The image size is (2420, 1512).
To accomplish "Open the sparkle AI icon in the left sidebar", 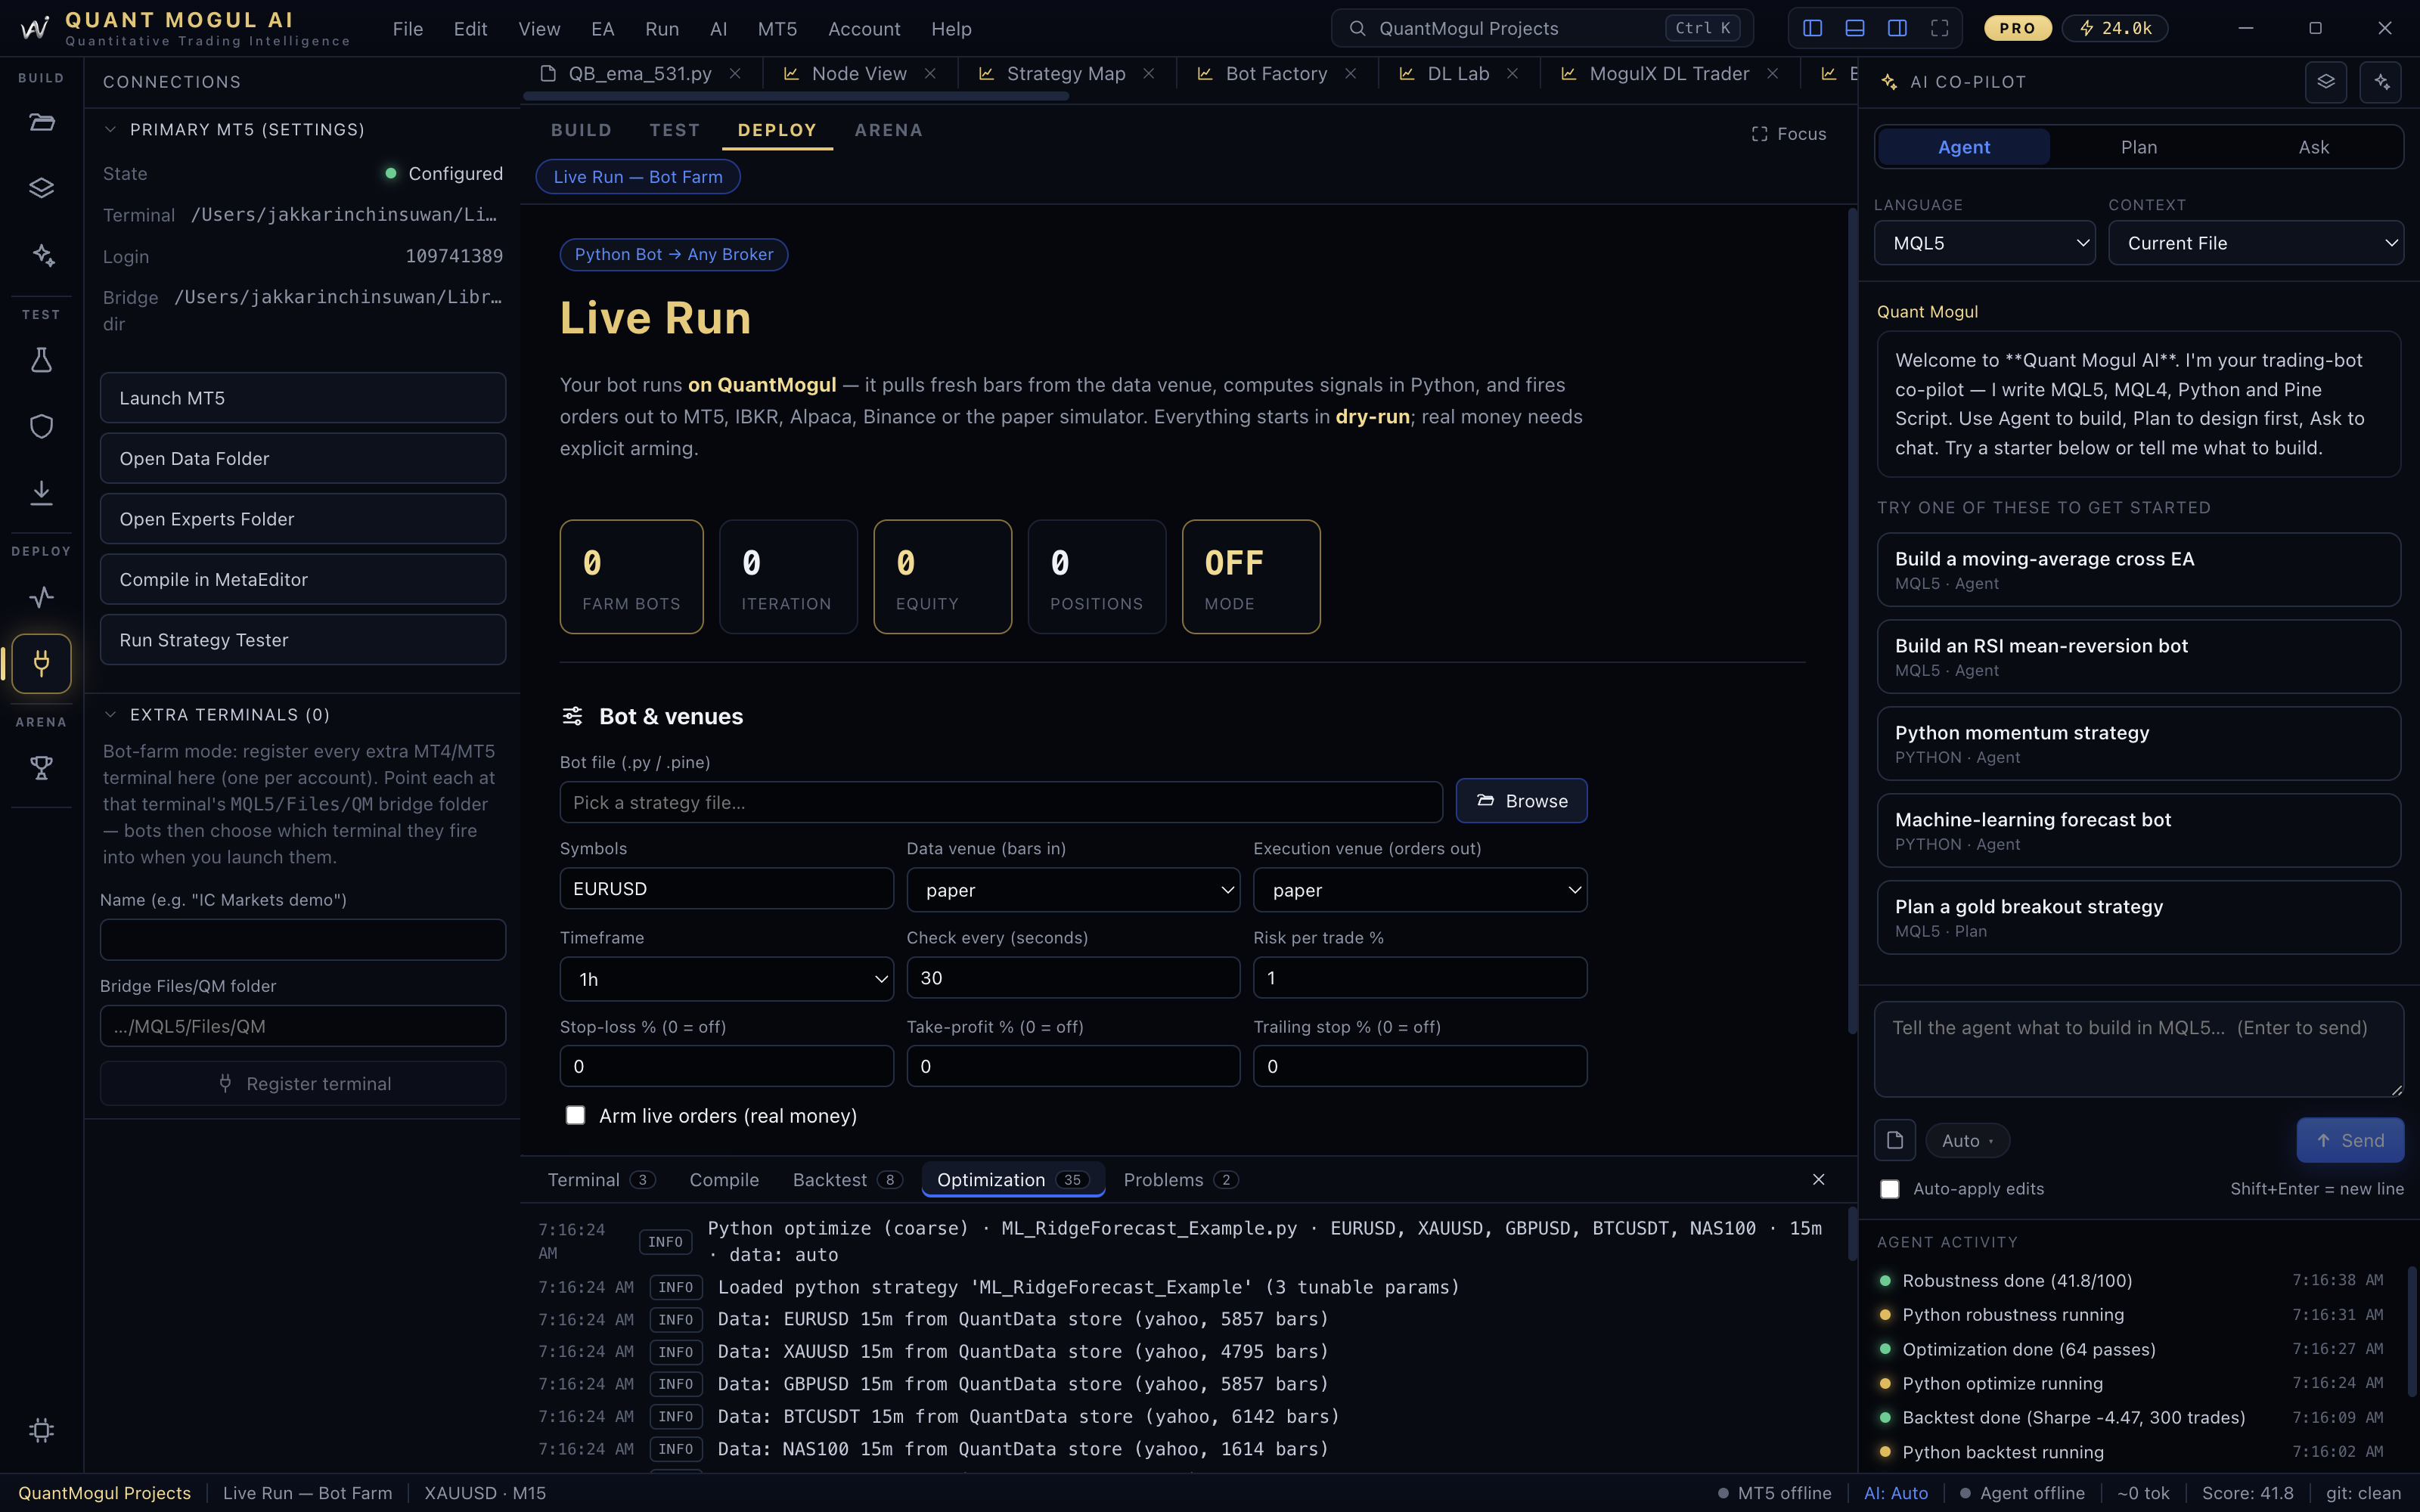I will (41, 255).
